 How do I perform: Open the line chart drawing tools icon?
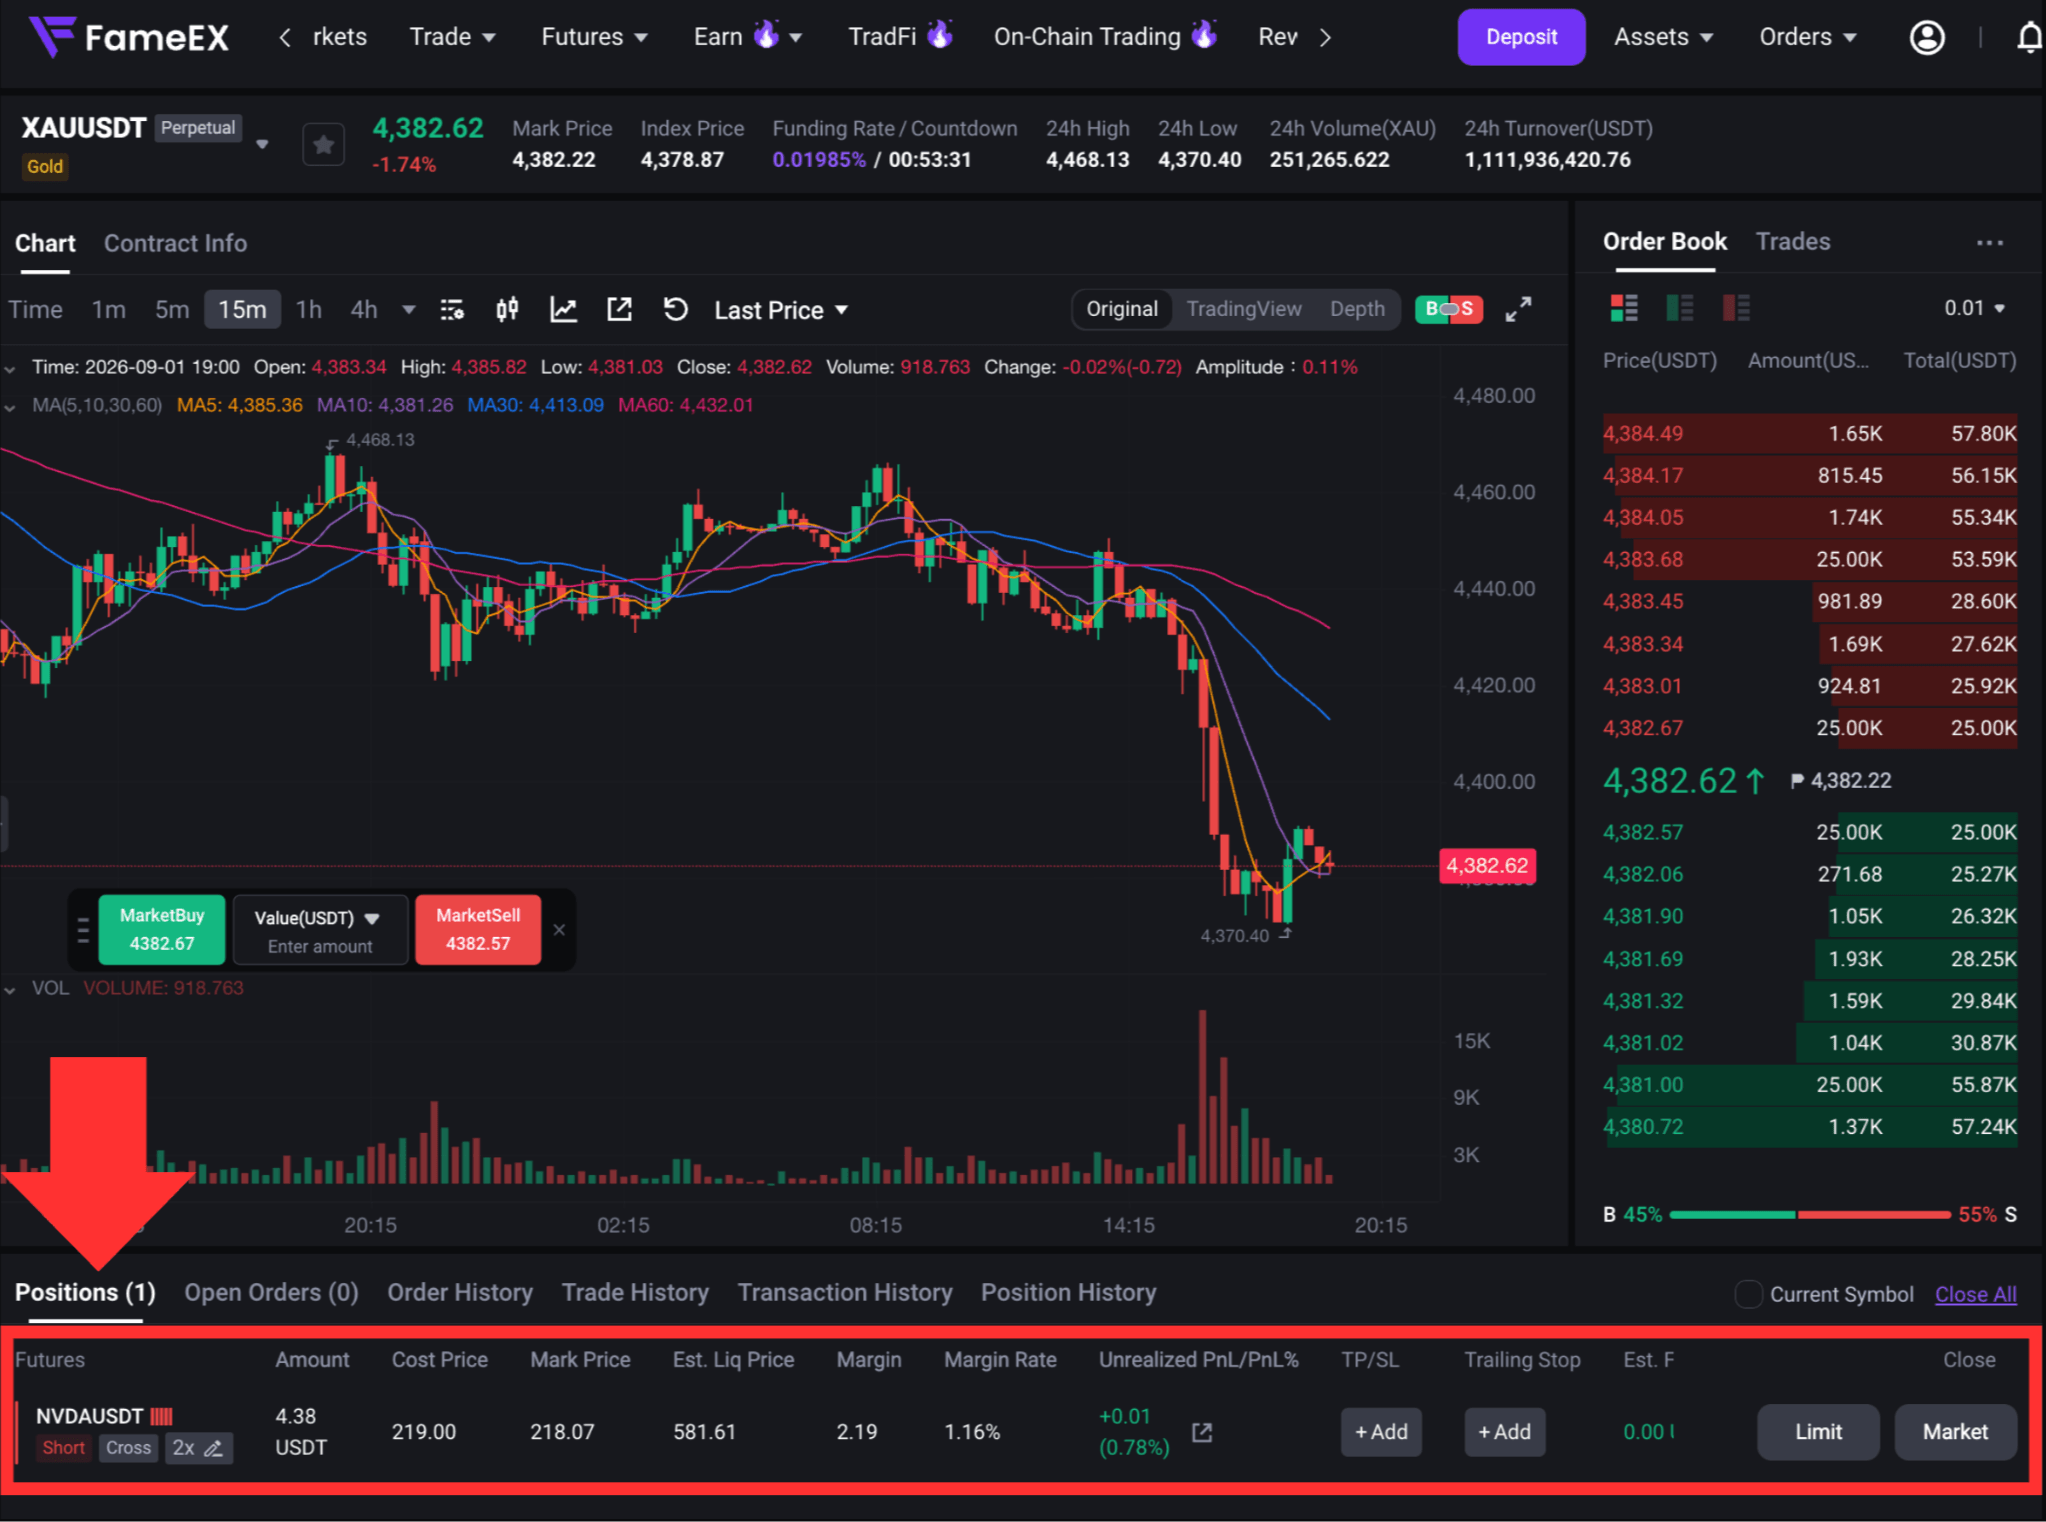tap(563, 310)
